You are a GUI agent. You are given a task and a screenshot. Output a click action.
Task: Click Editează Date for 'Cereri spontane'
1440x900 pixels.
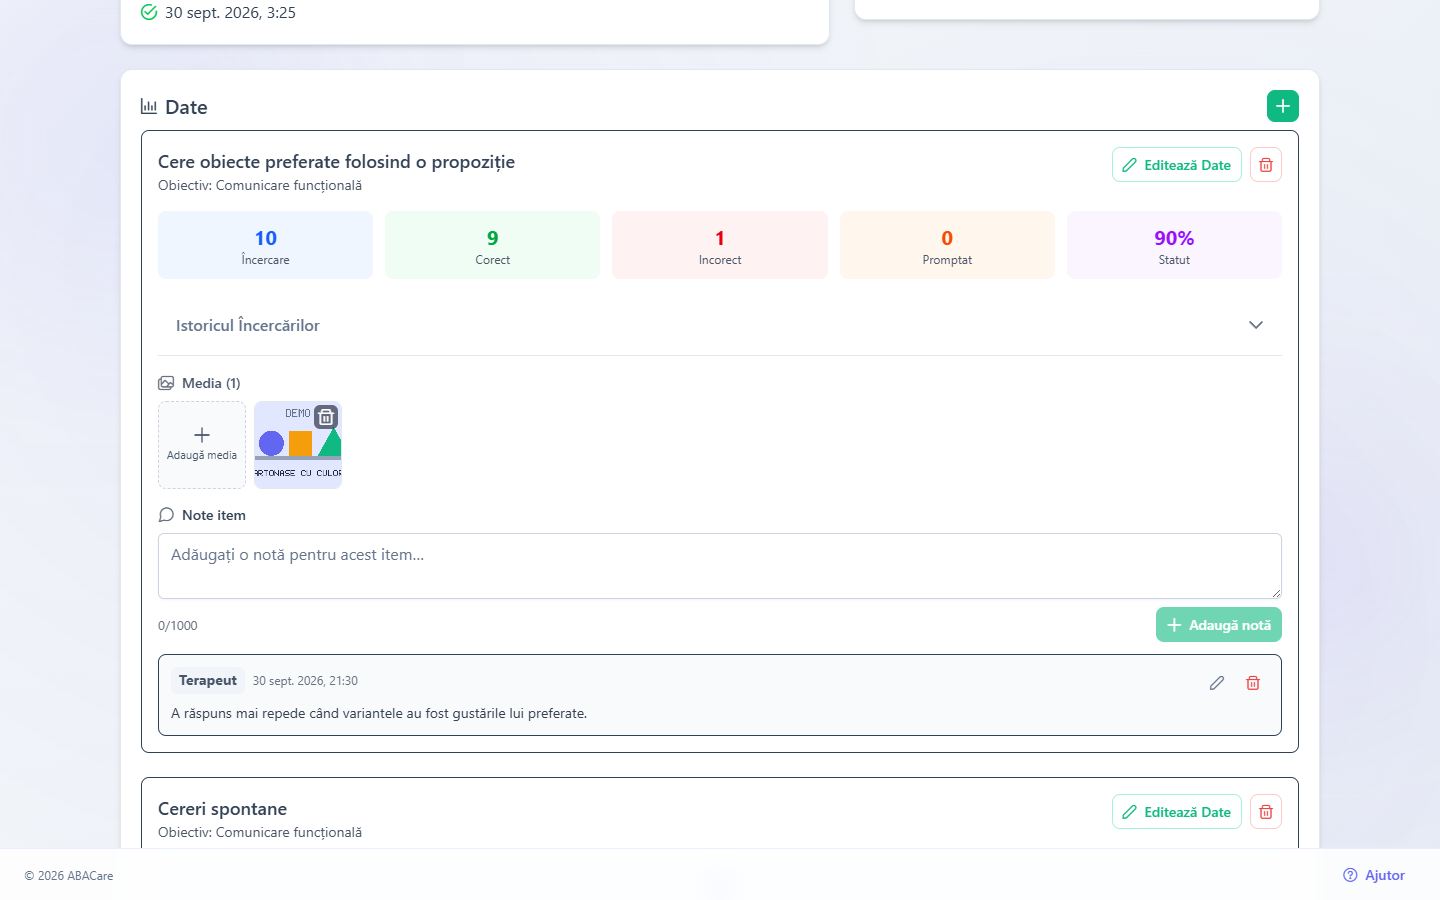[x=1177, y=812]
